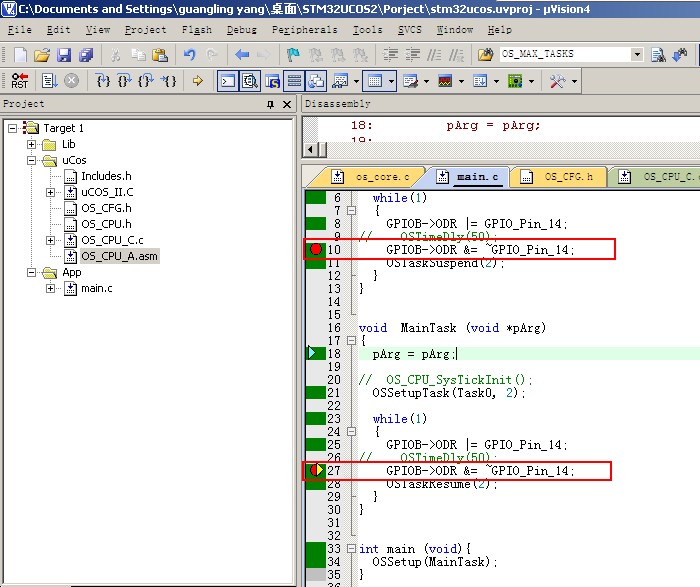
Task: Click the Open file folder icon
Action: pyautogui.click(x=41, y=55)
